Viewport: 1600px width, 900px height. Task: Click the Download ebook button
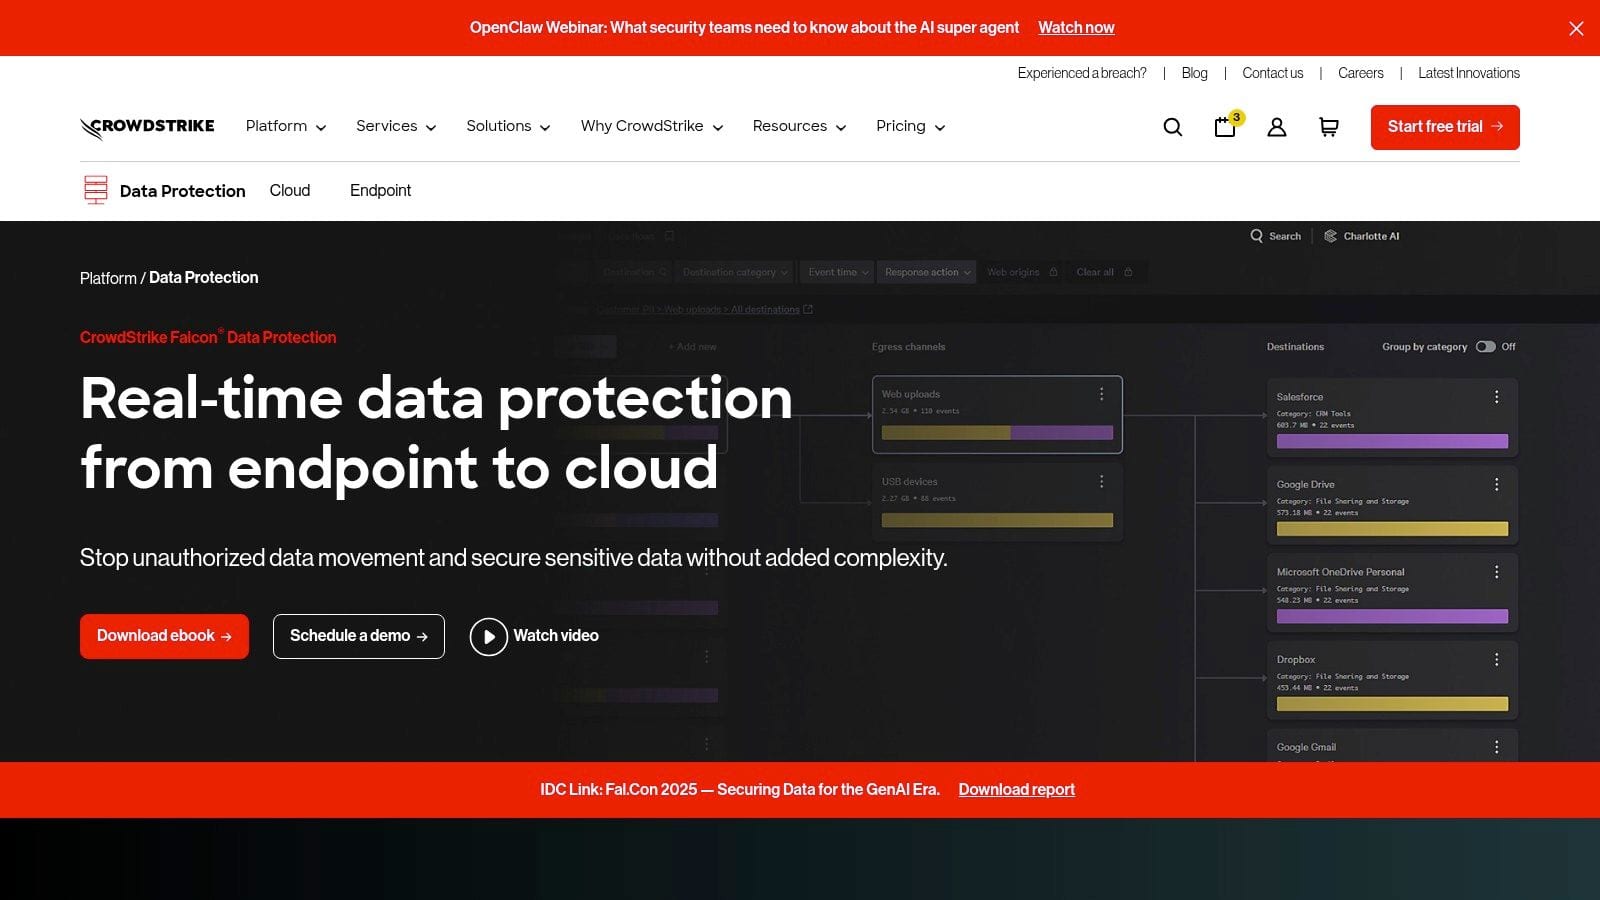tap(164, 636)
